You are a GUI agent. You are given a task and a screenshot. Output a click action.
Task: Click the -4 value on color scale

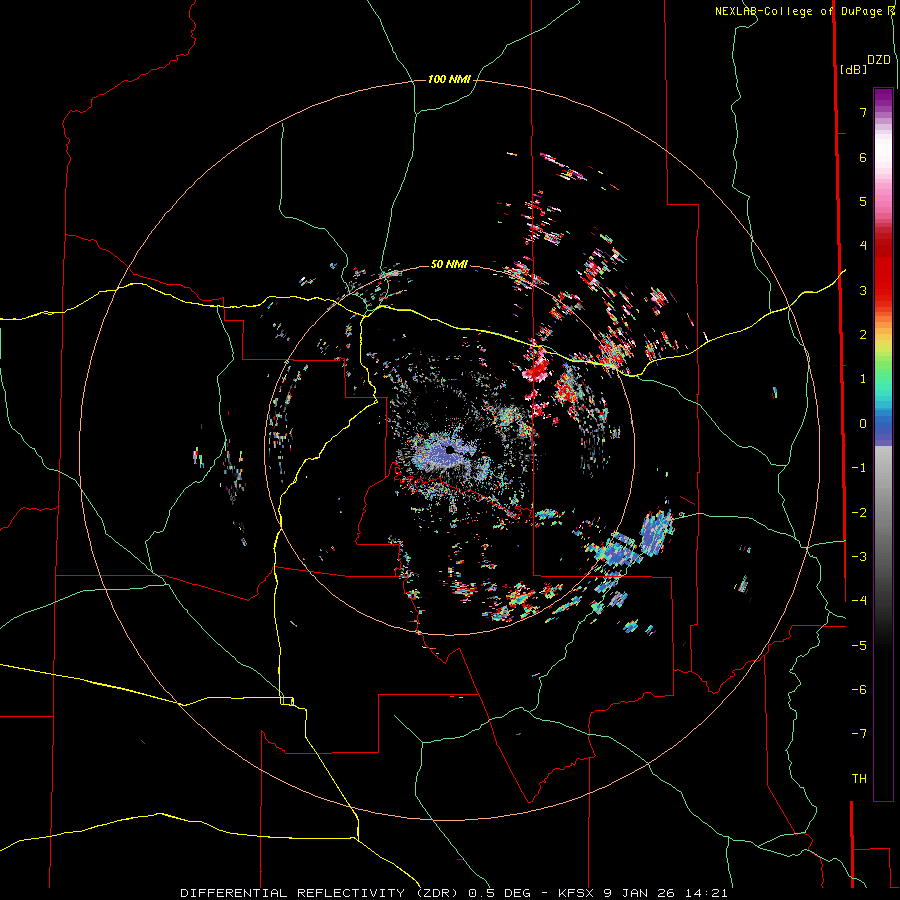point(859,601)
